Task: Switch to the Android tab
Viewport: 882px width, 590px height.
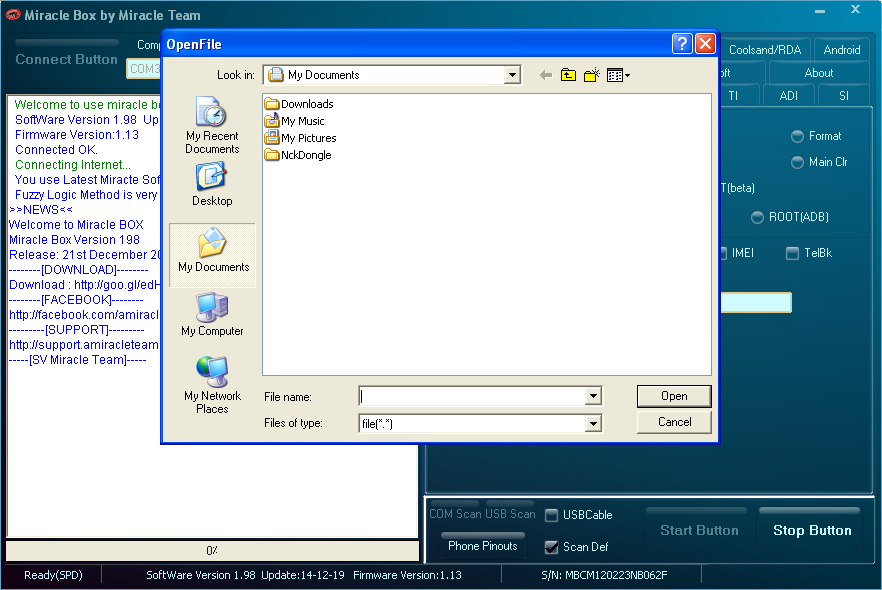Action: coord(842,49)
